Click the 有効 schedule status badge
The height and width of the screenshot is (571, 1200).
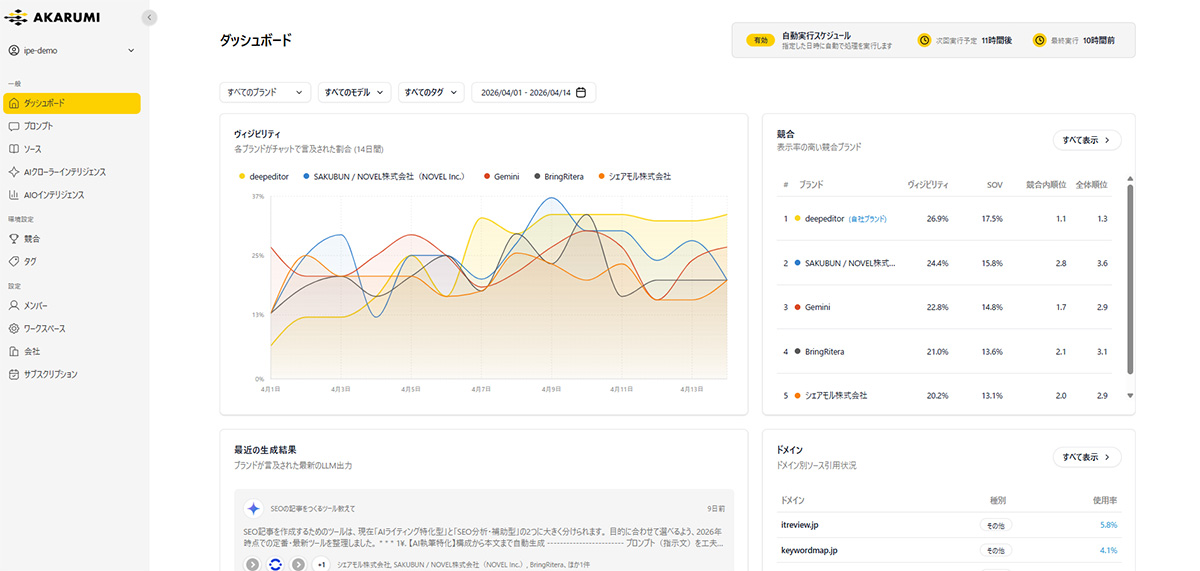pyautogui.click(x=762, y=41)
